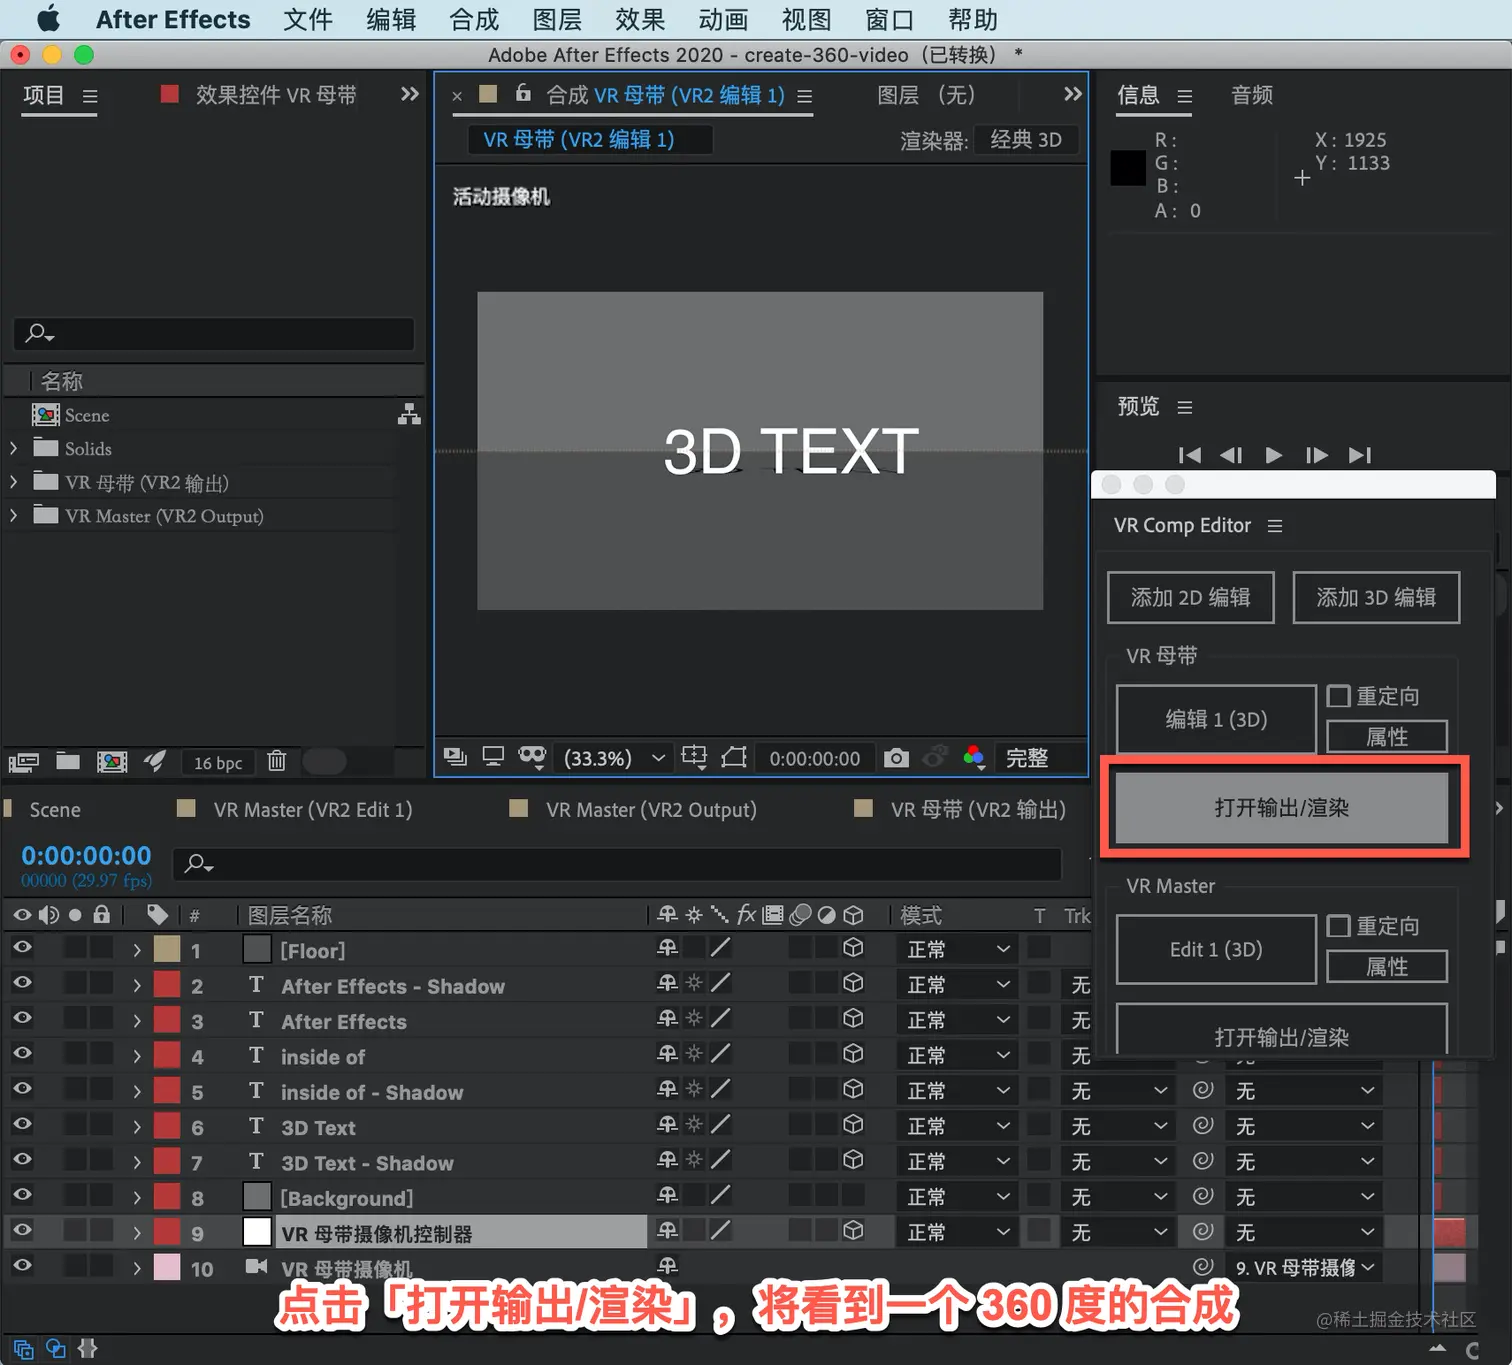This screenshot has width=1512, height=1365.
Task: Open 属性 under VR 母带
Action: 1387,737
